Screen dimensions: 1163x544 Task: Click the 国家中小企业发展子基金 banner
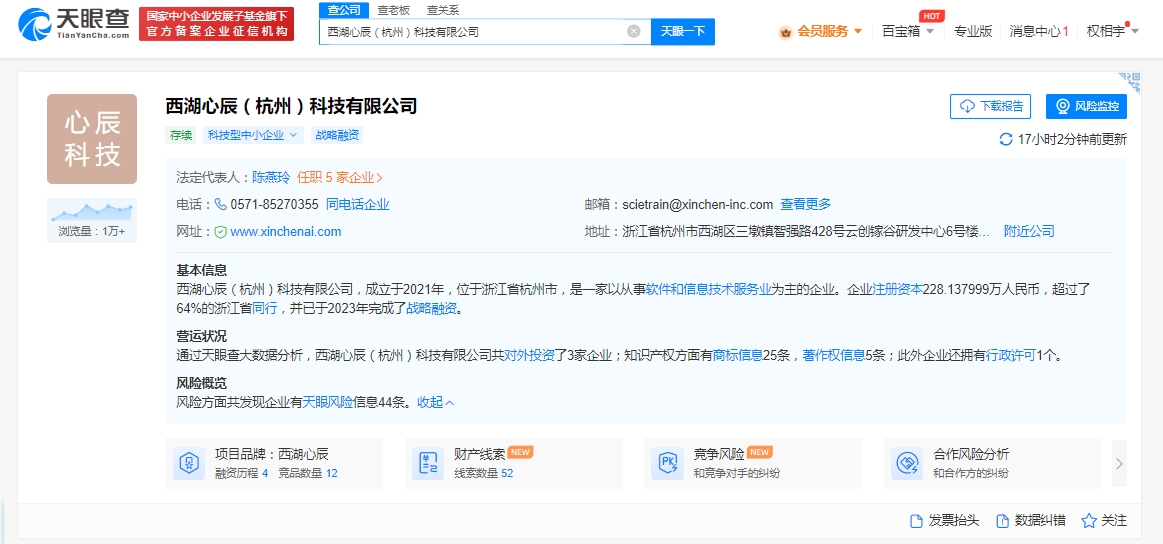(217, 24)
